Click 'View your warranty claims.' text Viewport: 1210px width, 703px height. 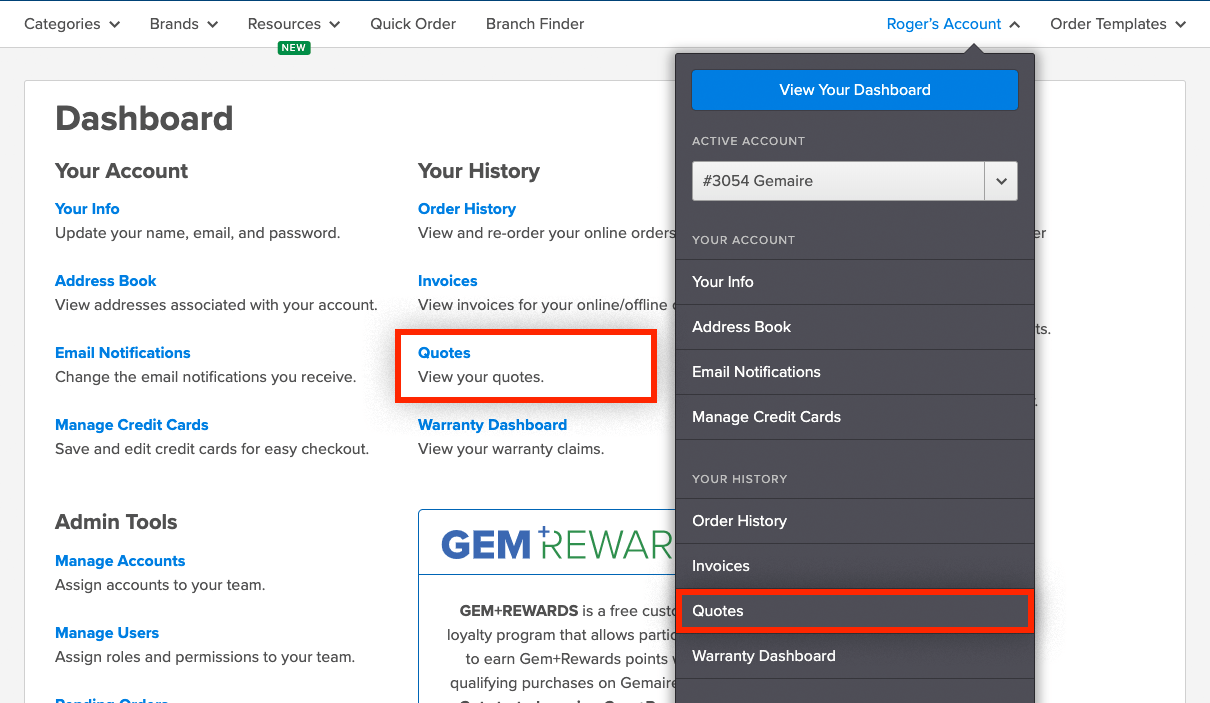coord(511,449)
